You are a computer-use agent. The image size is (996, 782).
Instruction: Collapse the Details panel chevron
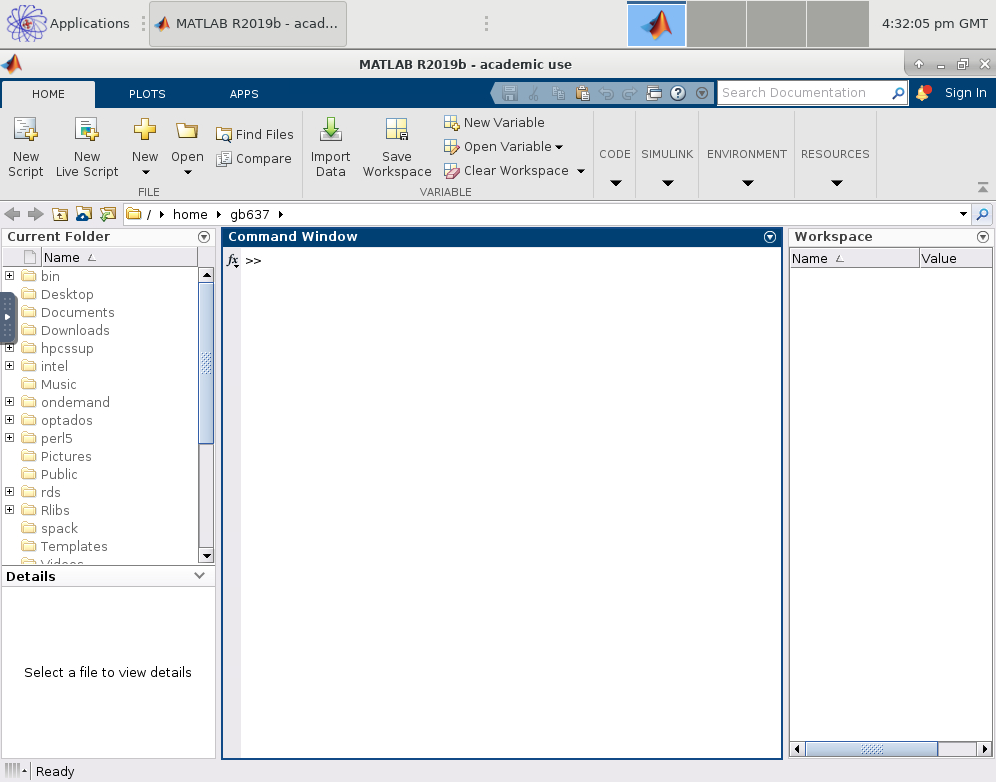[201, 576]
